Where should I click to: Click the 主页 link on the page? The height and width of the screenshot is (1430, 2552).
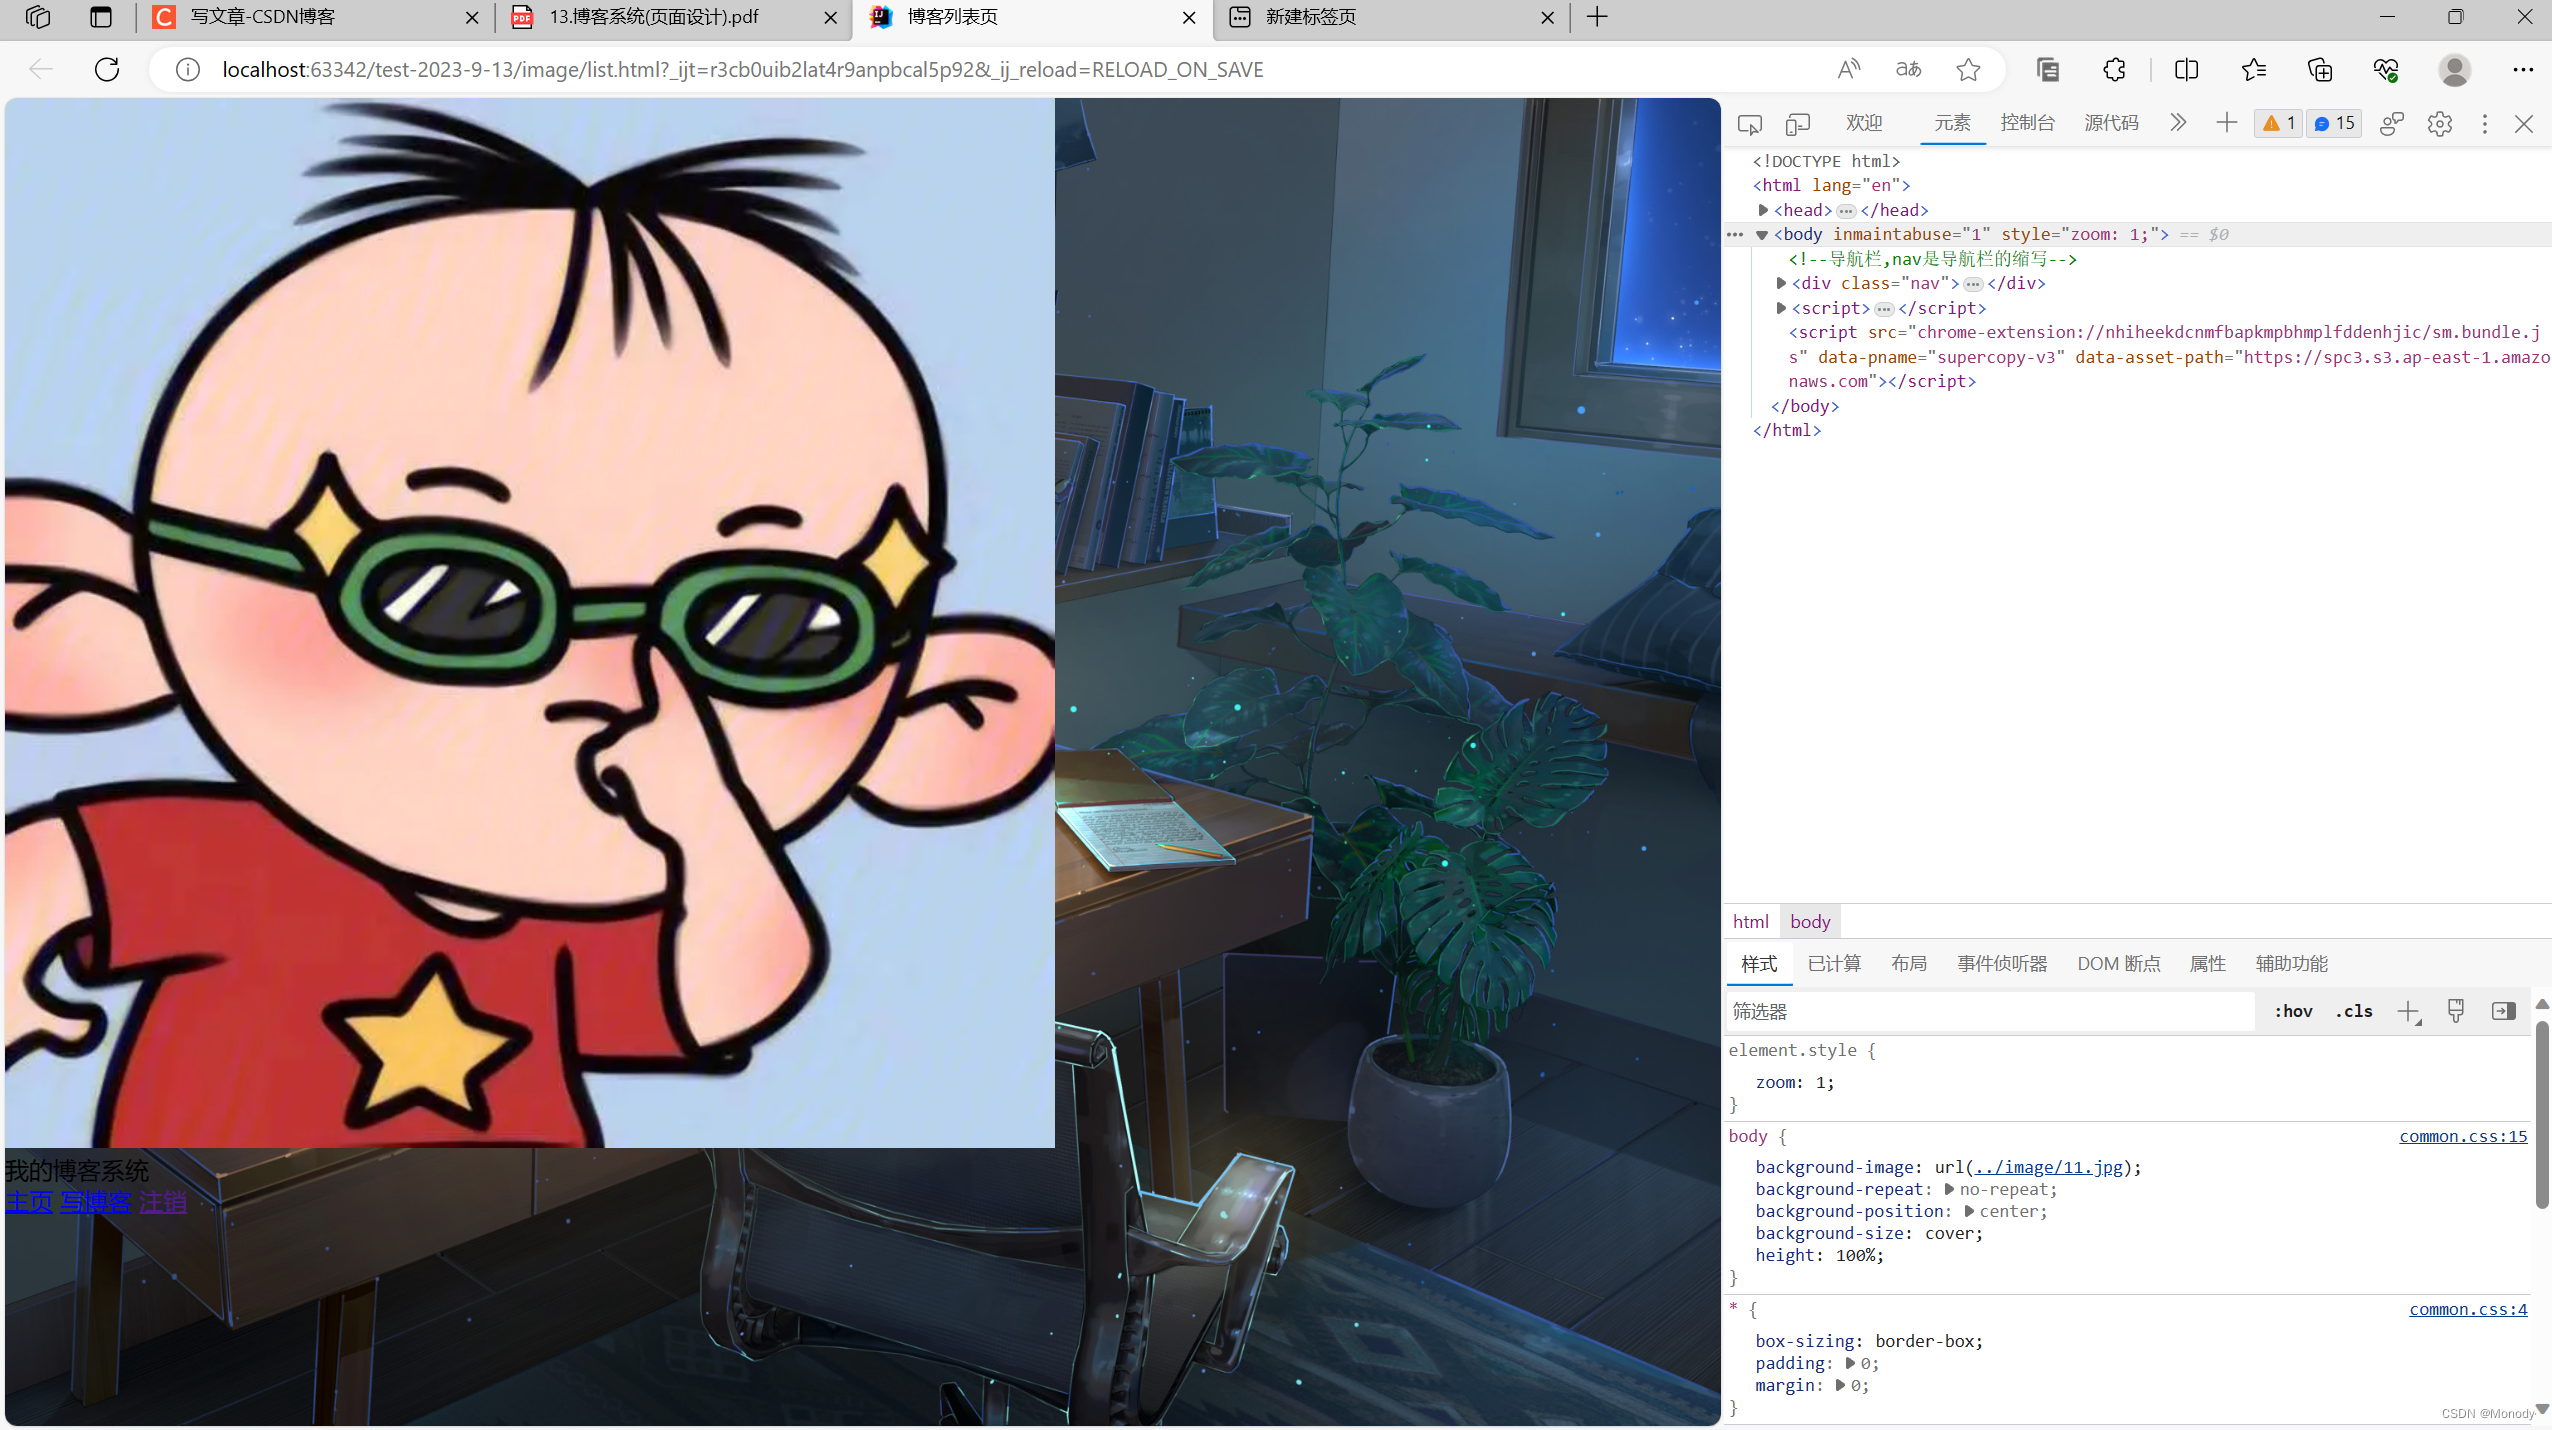pyautogui.click(x=29, y=1201)
